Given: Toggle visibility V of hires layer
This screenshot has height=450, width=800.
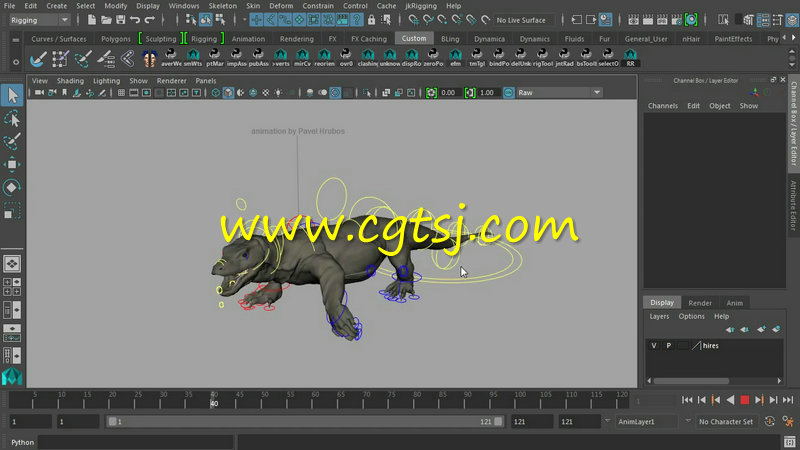Looking at the screenshot, I should click(654, 345).
